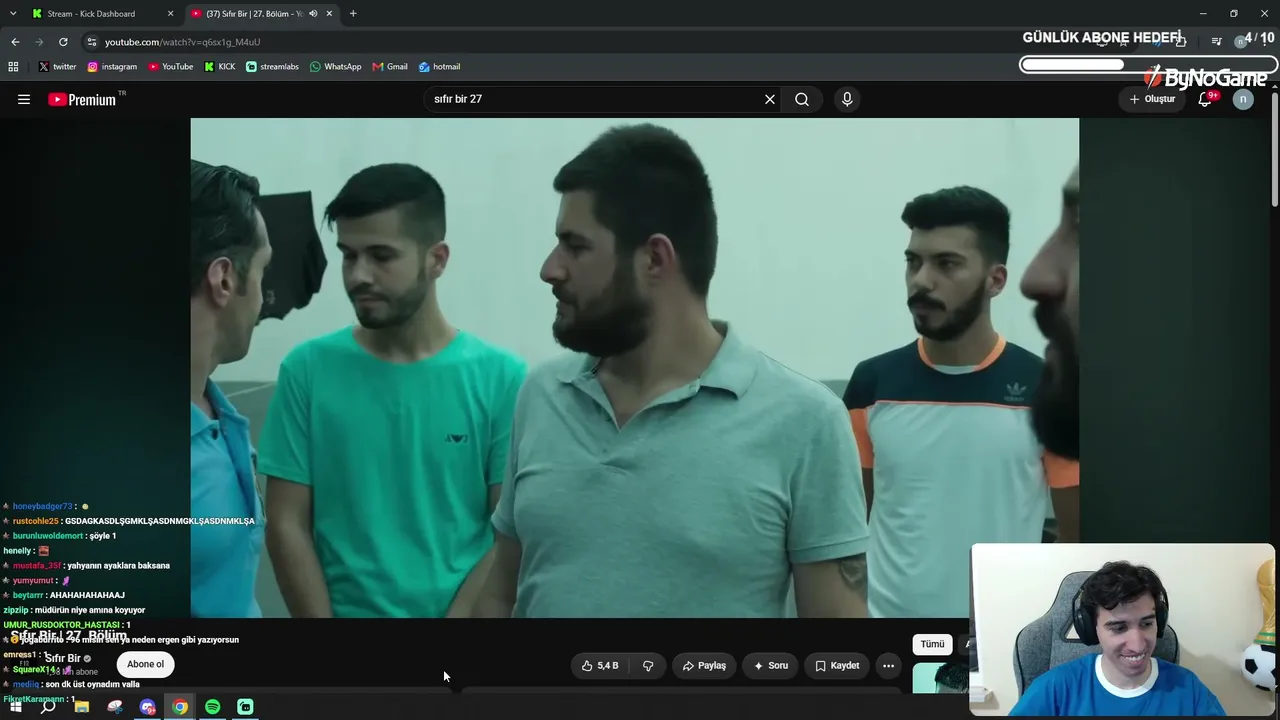This screenshot has height=720, width=1280.
Task: Open the YouTube account avatar menu
Action: [1243, 99]
